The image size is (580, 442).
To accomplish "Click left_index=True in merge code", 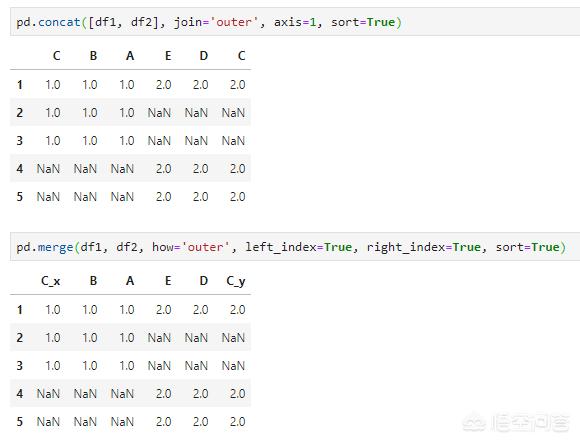I will click(x=299, y=247).
